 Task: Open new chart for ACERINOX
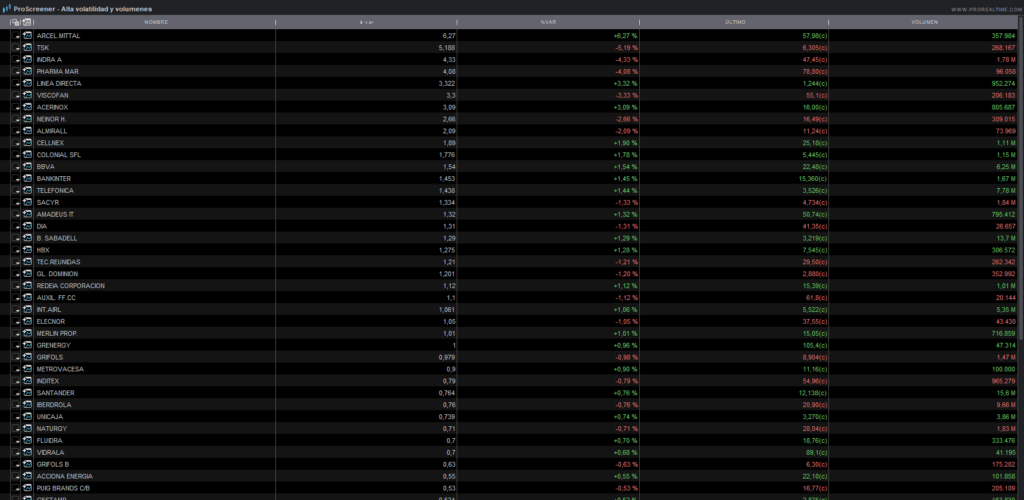[27, 107]
